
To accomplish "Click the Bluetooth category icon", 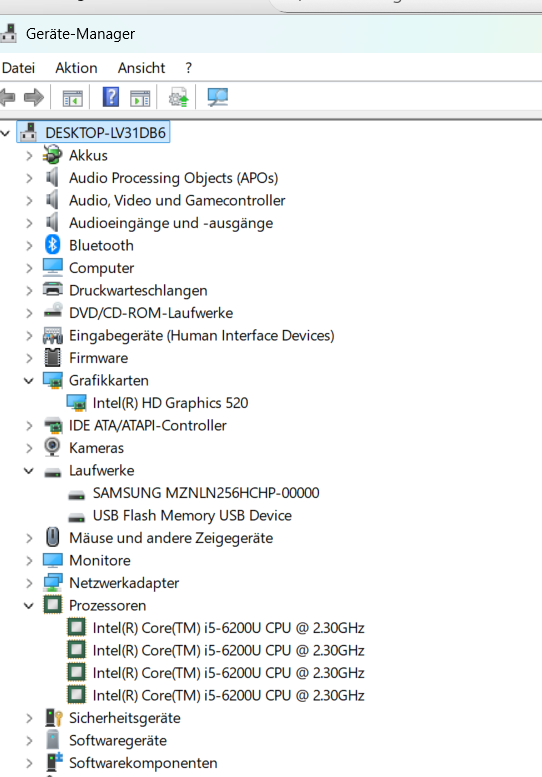I will coord(53,245).
